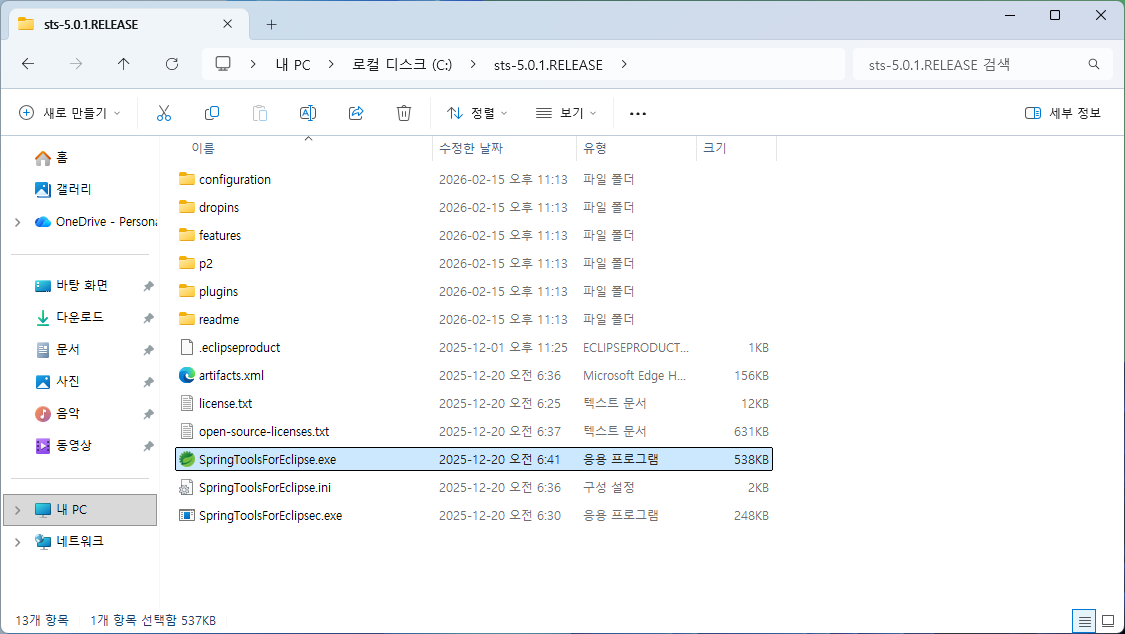Select the artifacts.xml Edge icon
Viewport: 1125px width, 634px height.
click(187, 375)
